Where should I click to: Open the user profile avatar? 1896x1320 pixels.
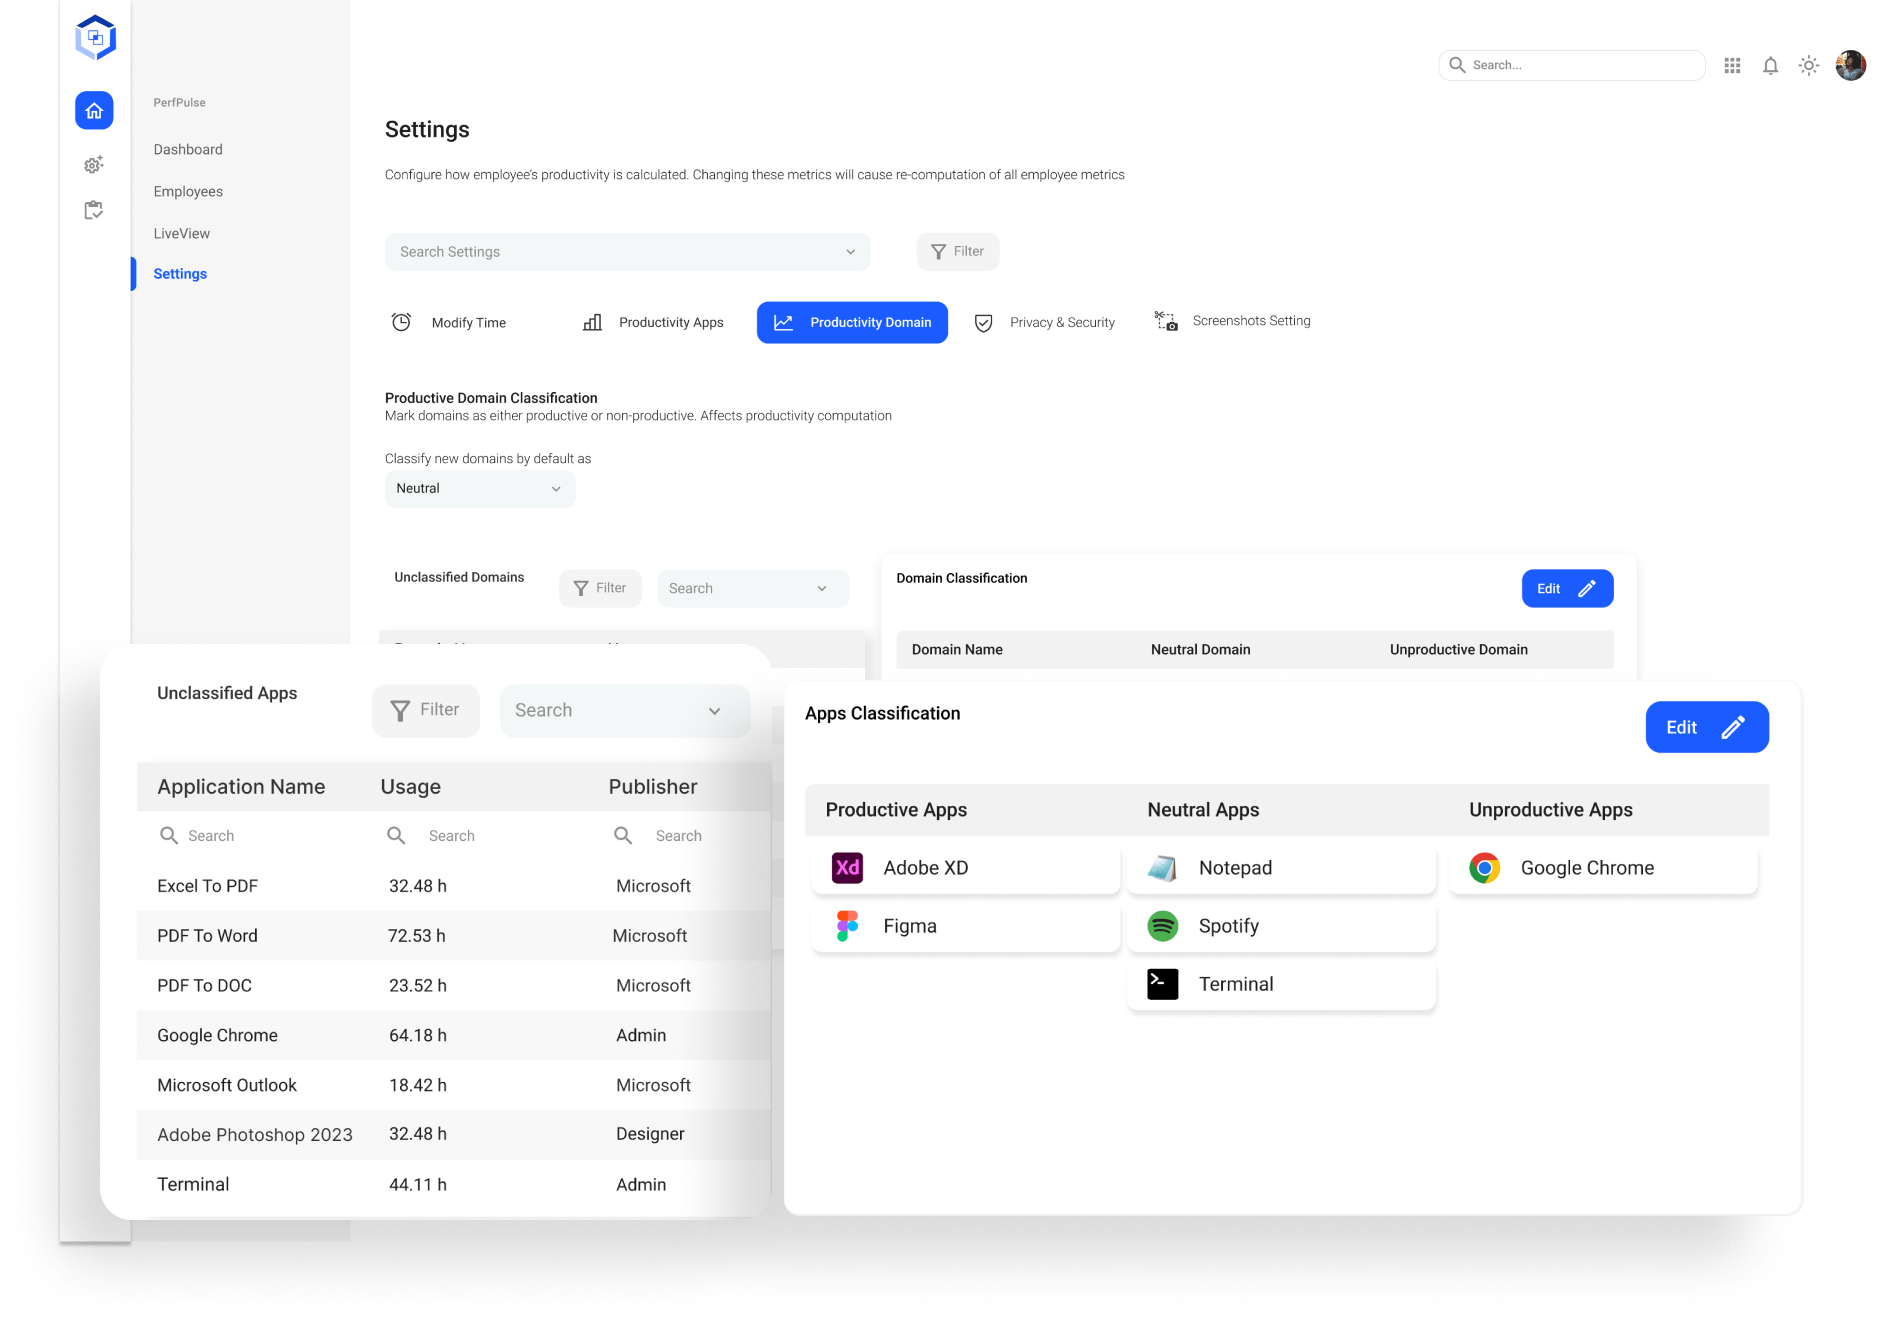tap(1851, 65)
